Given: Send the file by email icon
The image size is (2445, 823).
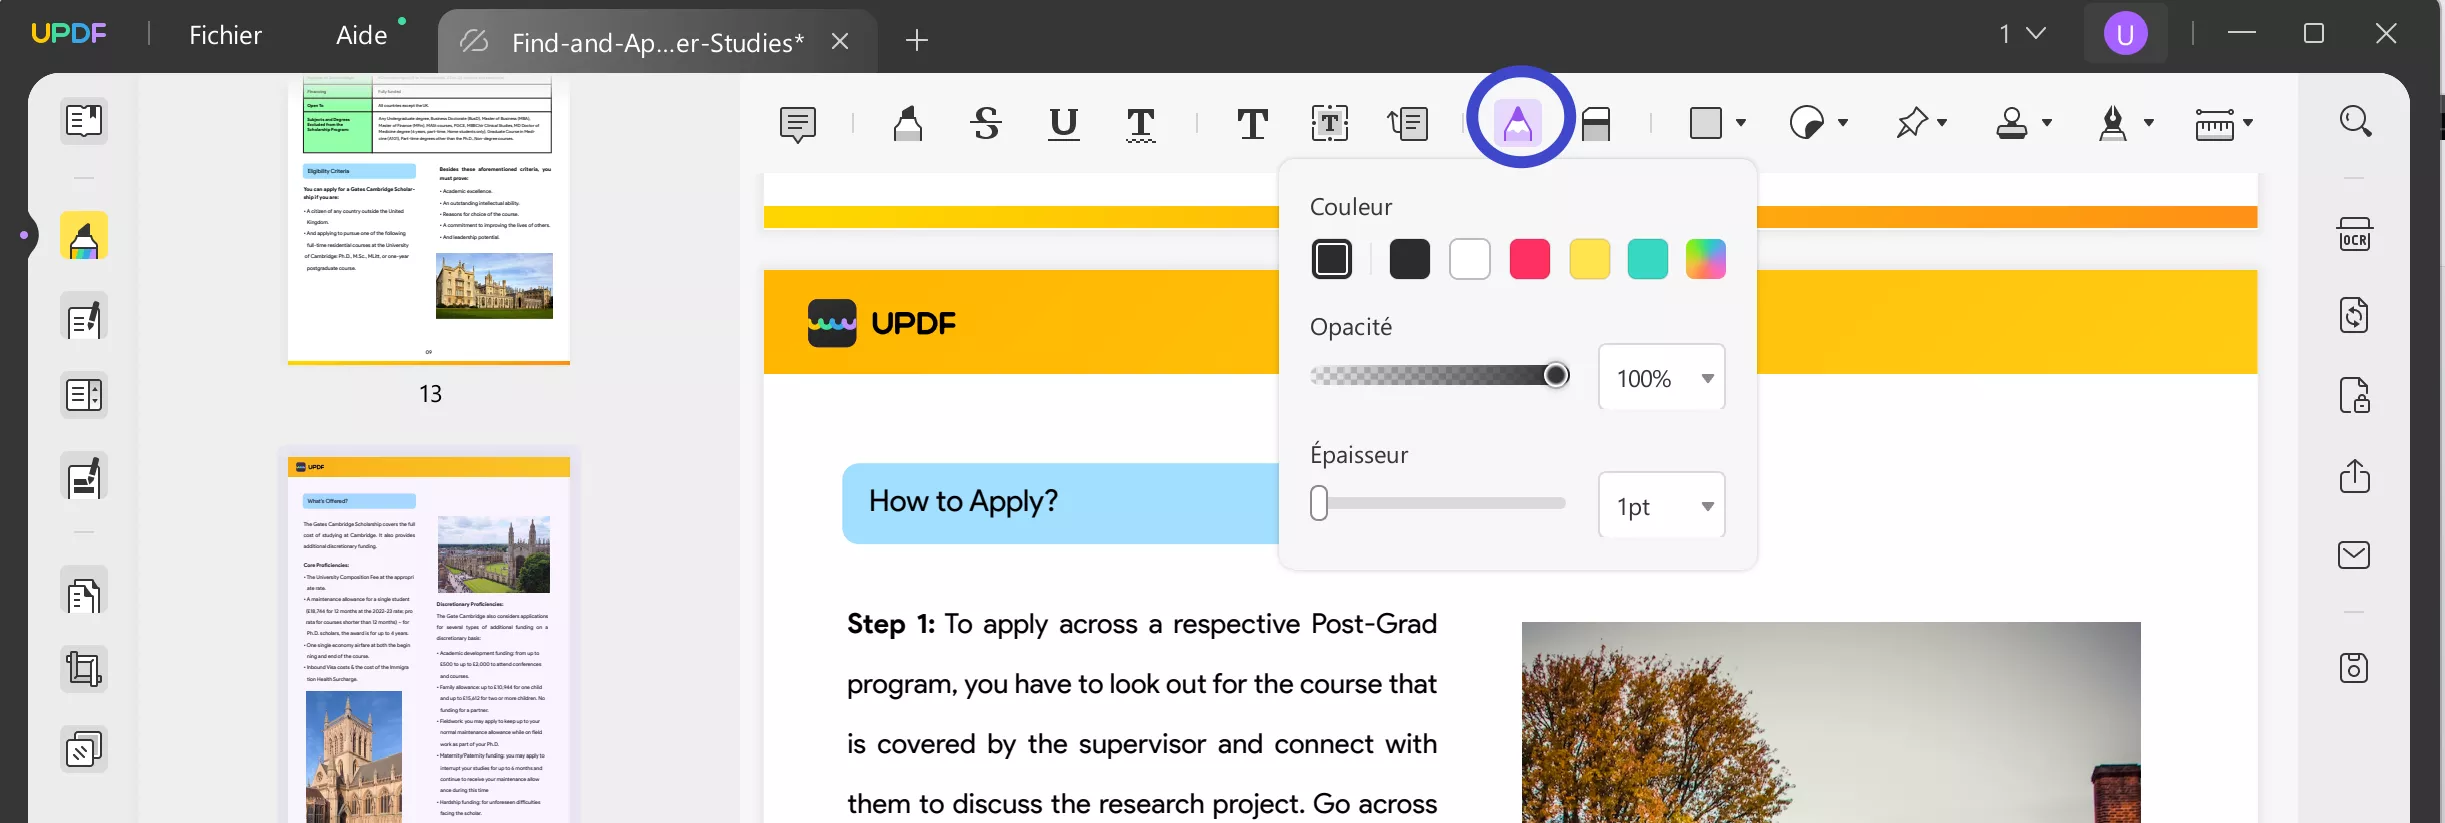Looking at the screenshot, I should coord(2355,555).
